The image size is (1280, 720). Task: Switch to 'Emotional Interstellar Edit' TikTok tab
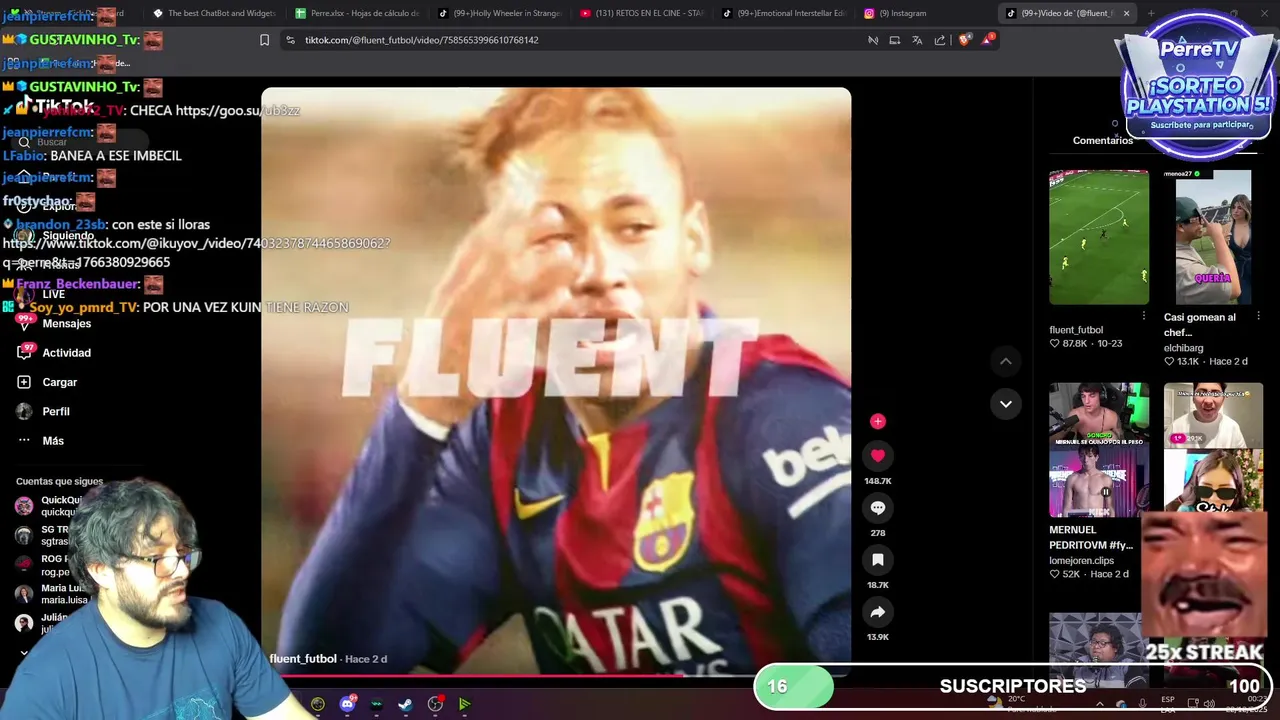786,13
